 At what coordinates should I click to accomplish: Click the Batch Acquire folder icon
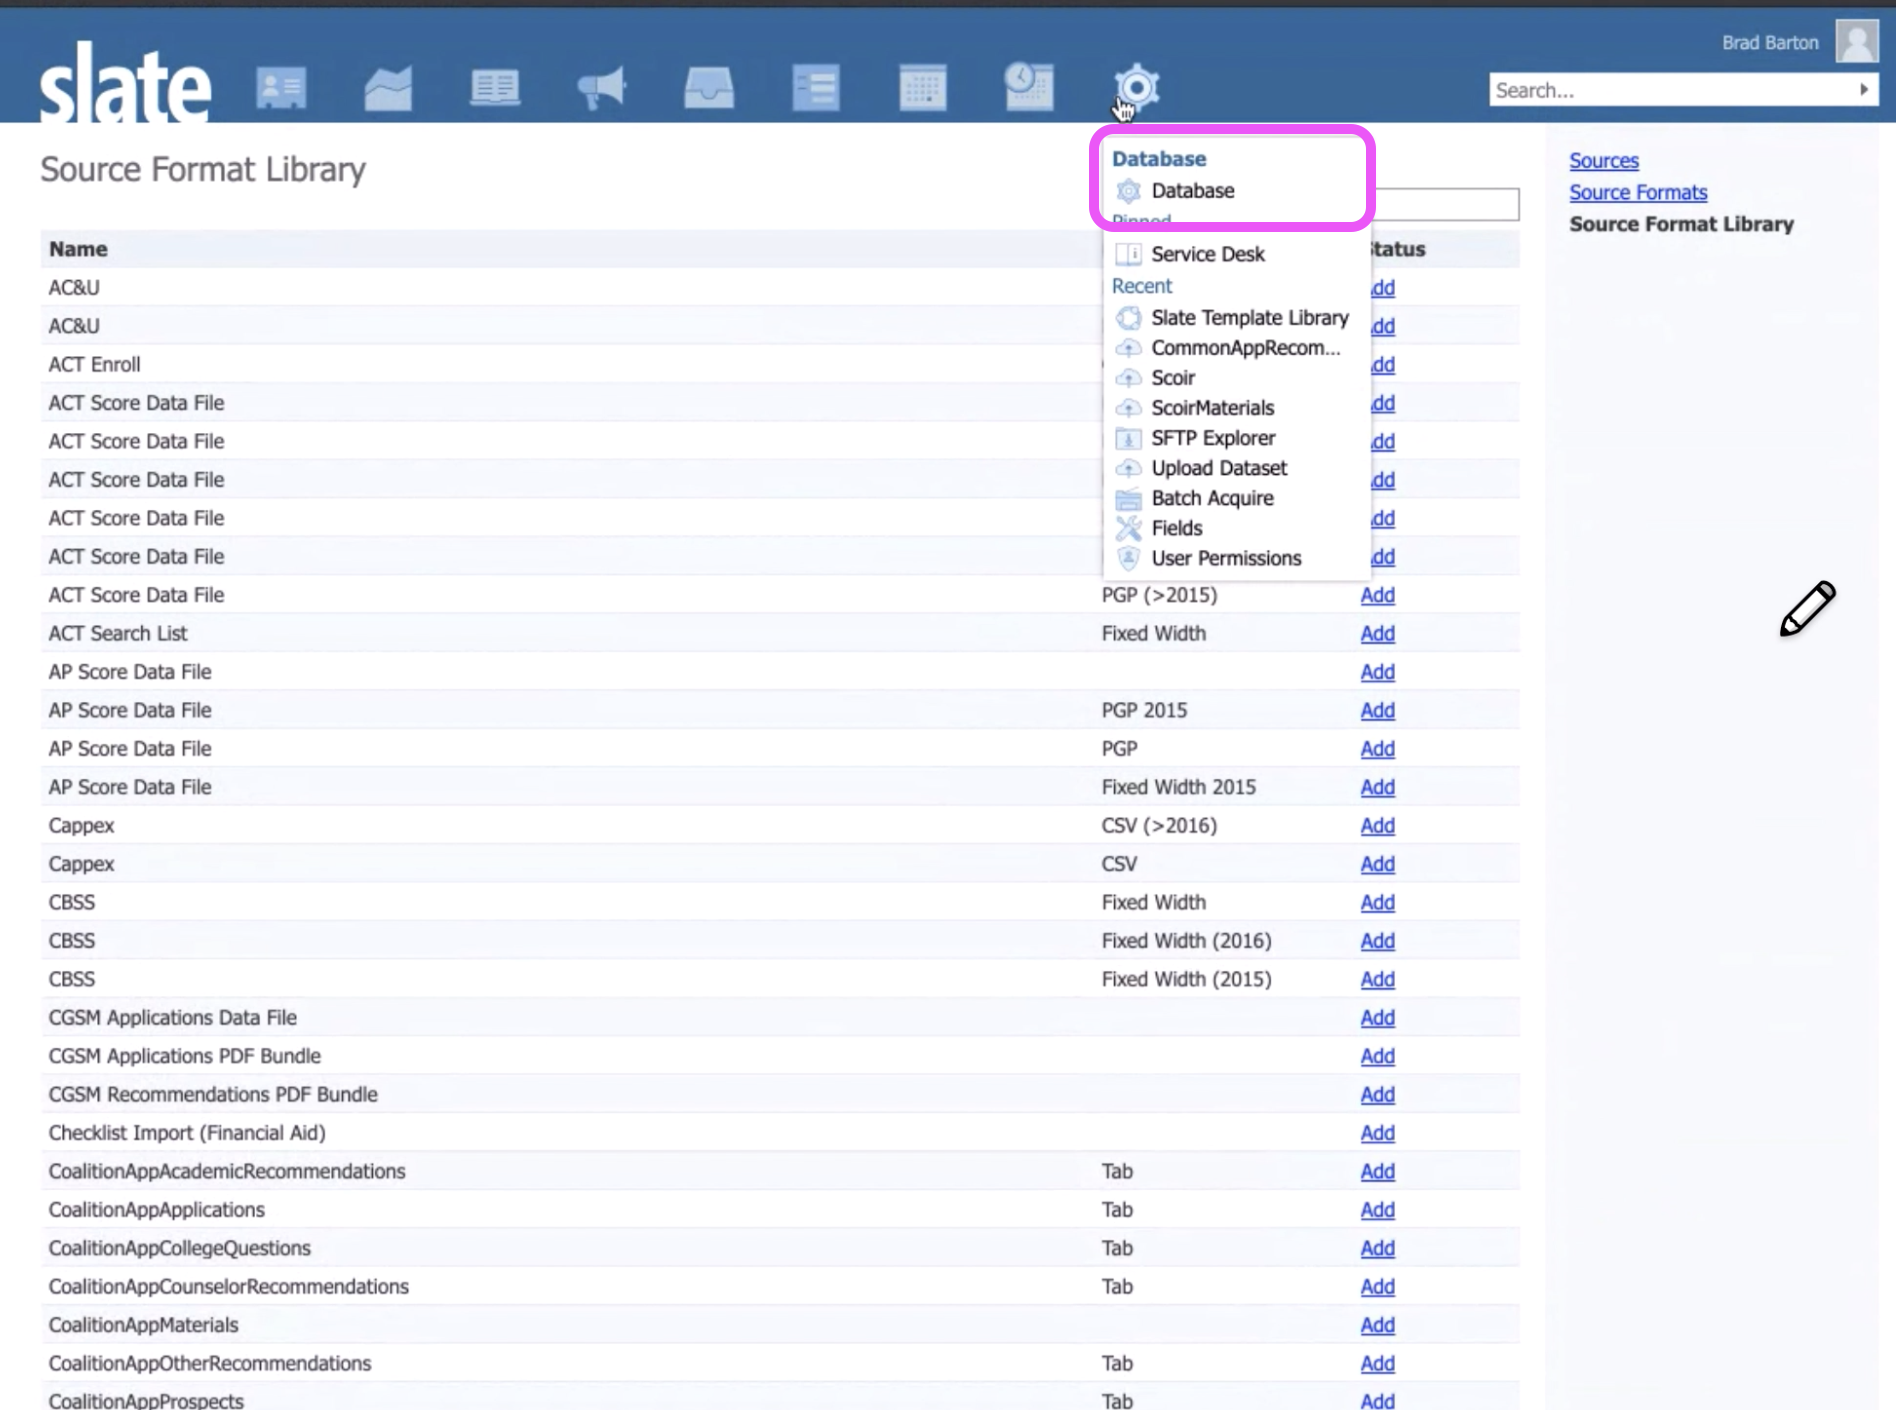pos(1128,498)
